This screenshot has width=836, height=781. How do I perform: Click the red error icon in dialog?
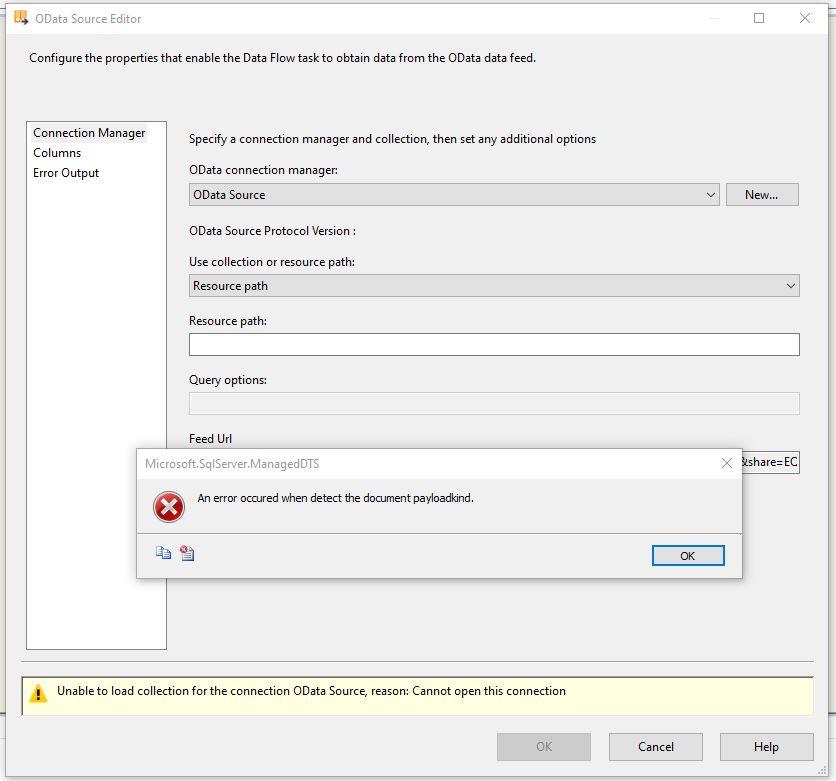click(x=169, y=507)
